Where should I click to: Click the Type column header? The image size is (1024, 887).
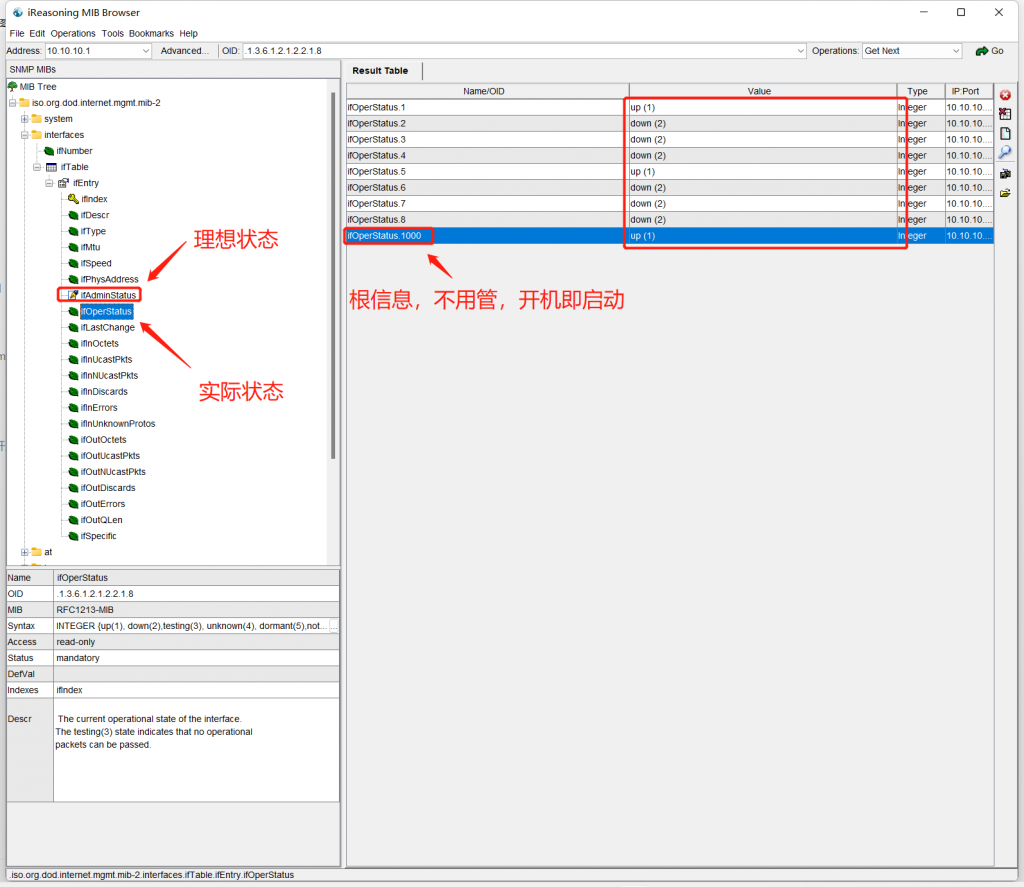pyautogui.click(x=918, y=91)
